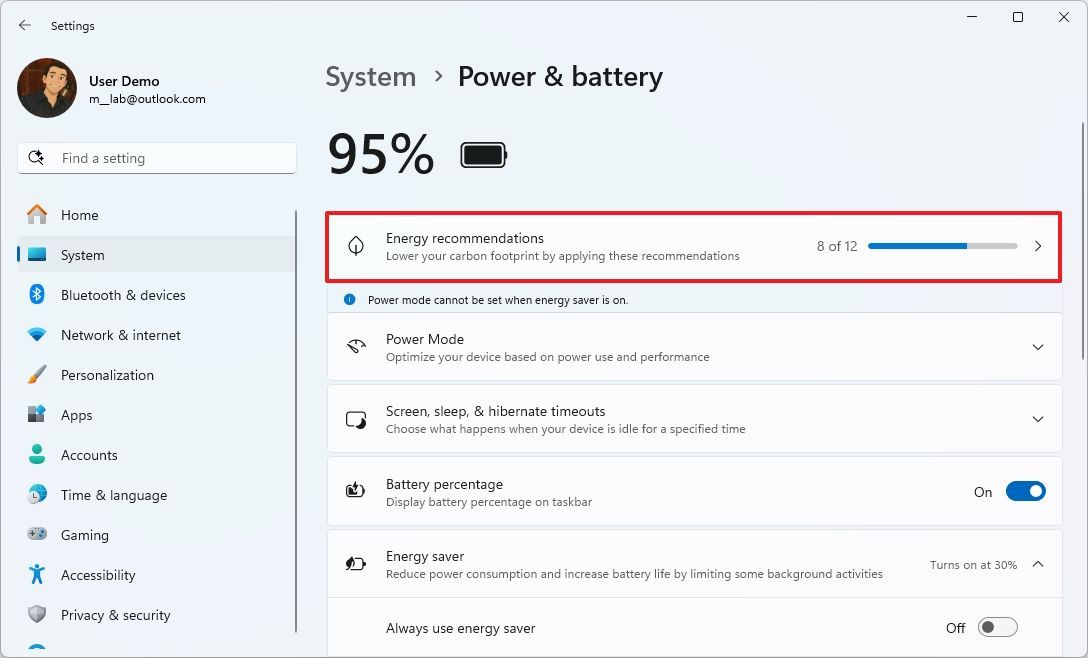The height and width of the screenshot is (658, 1088).
Task: Go back using the back arrow
Action: click(x=25, y=25)
